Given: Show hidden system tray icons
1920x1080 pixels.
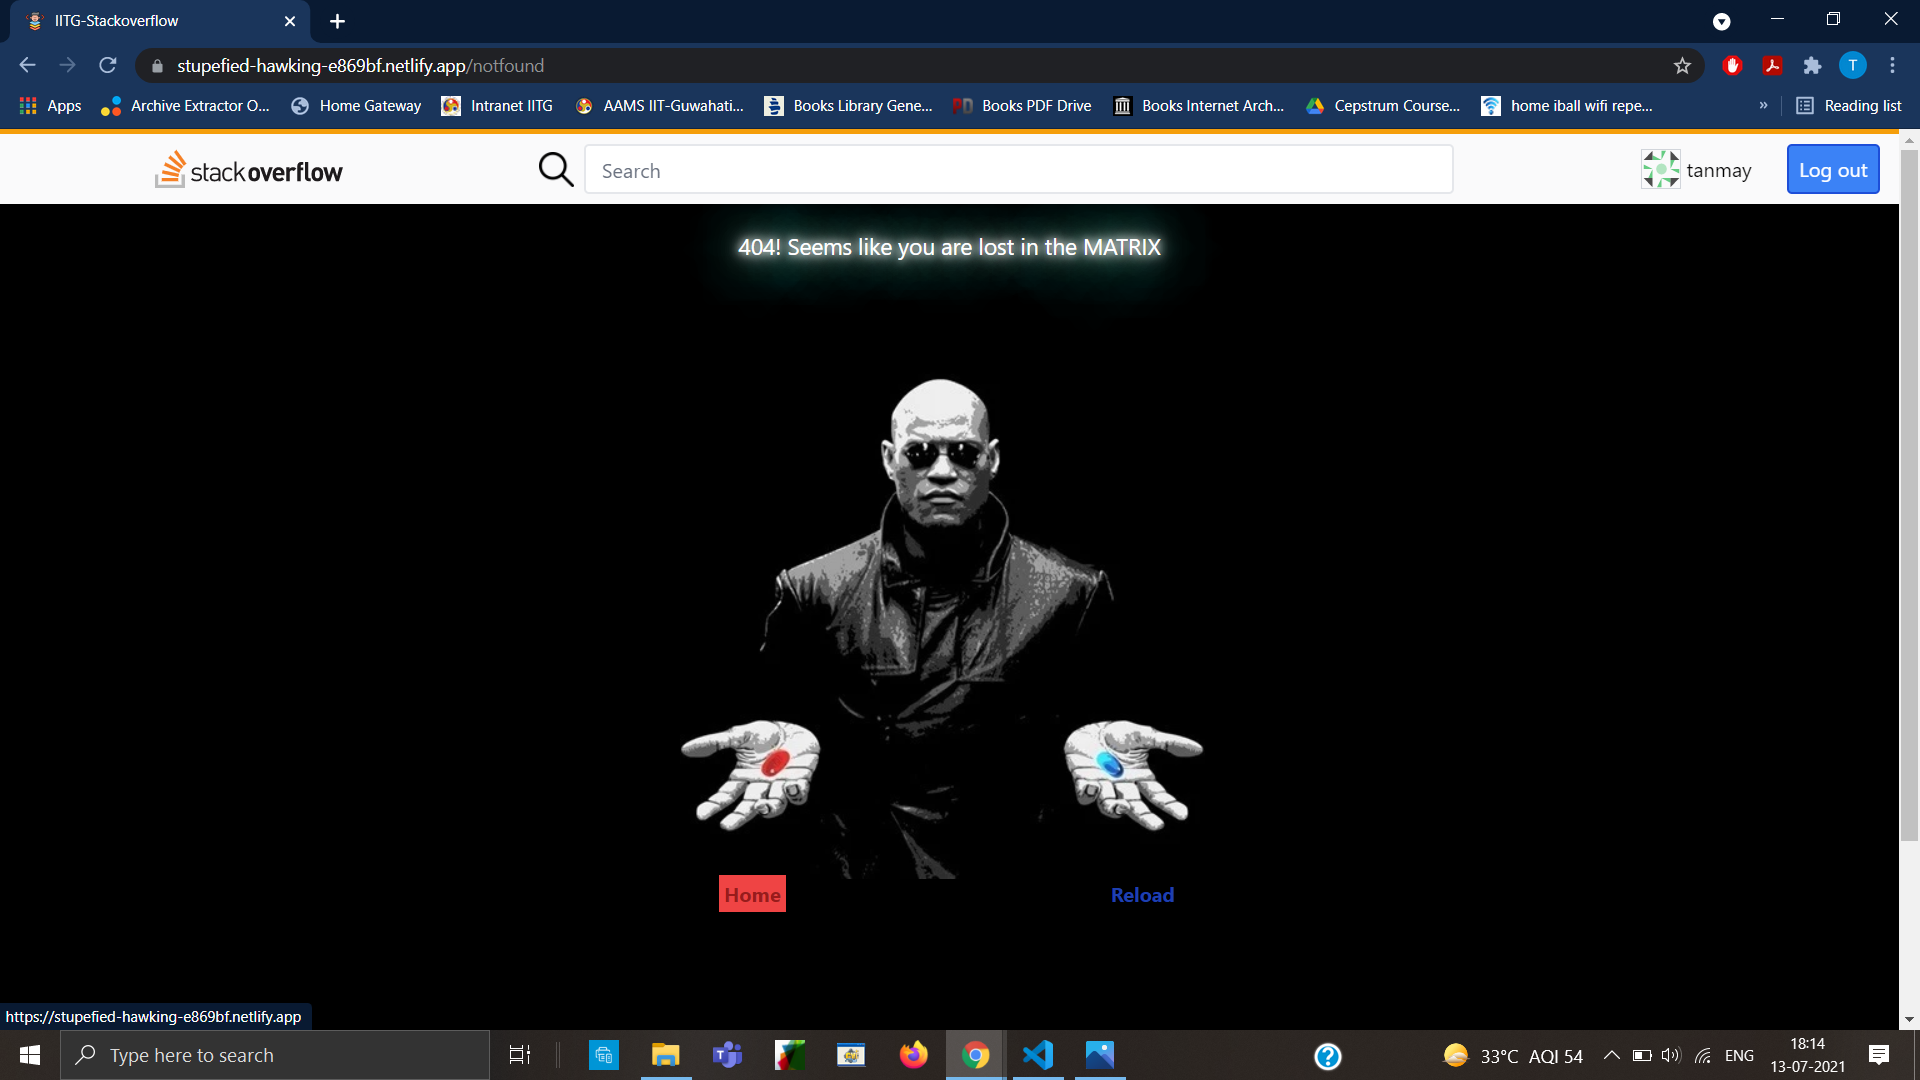Looking at the screenshot, I should (x=1611, y=1055).
